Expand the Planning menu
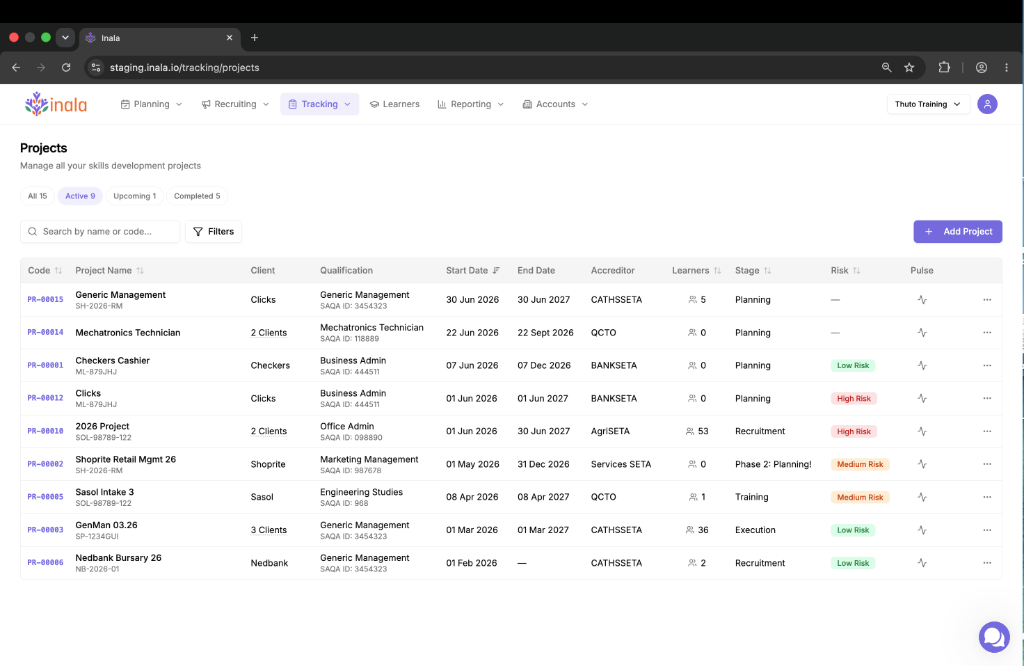Screen dimensions: 1024x666 152,104
